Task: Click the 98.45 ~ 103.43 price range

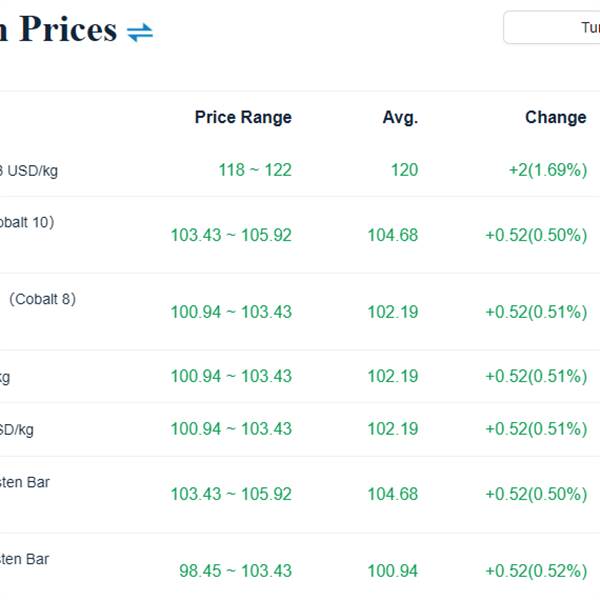Action: pos(235,571)
